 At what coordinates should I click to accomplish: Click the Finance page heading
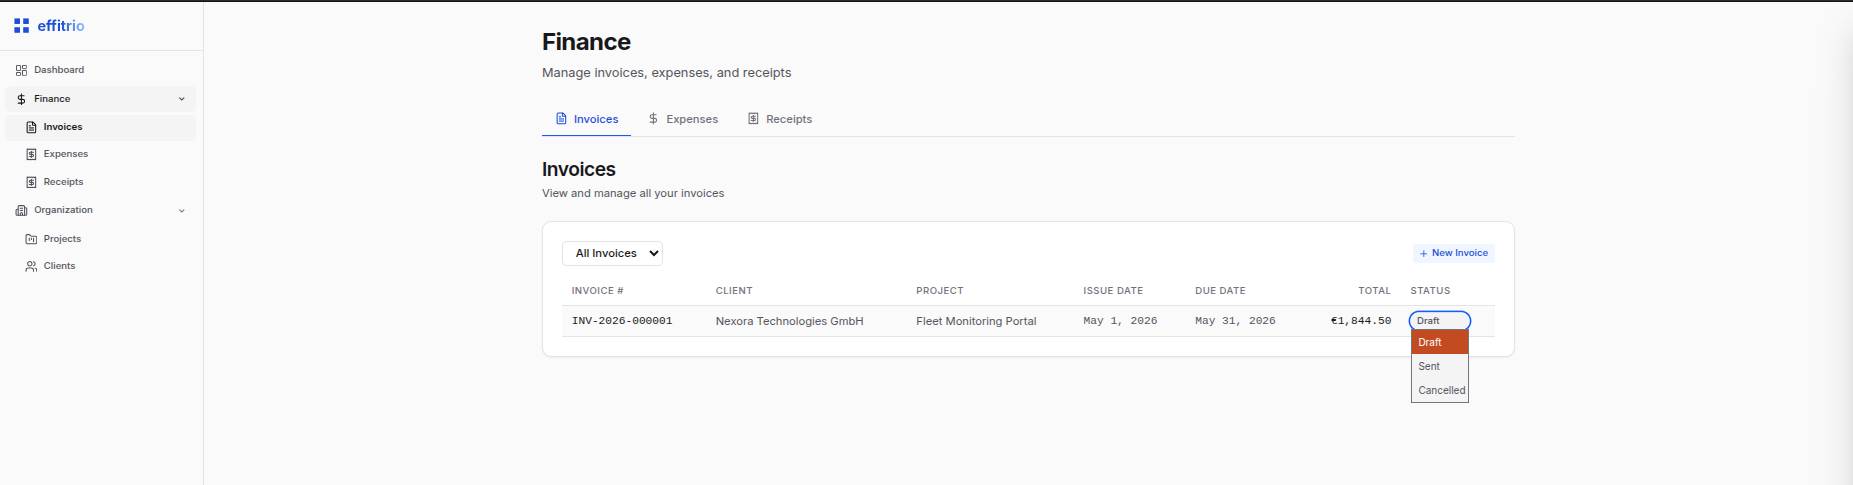[586, 42]
